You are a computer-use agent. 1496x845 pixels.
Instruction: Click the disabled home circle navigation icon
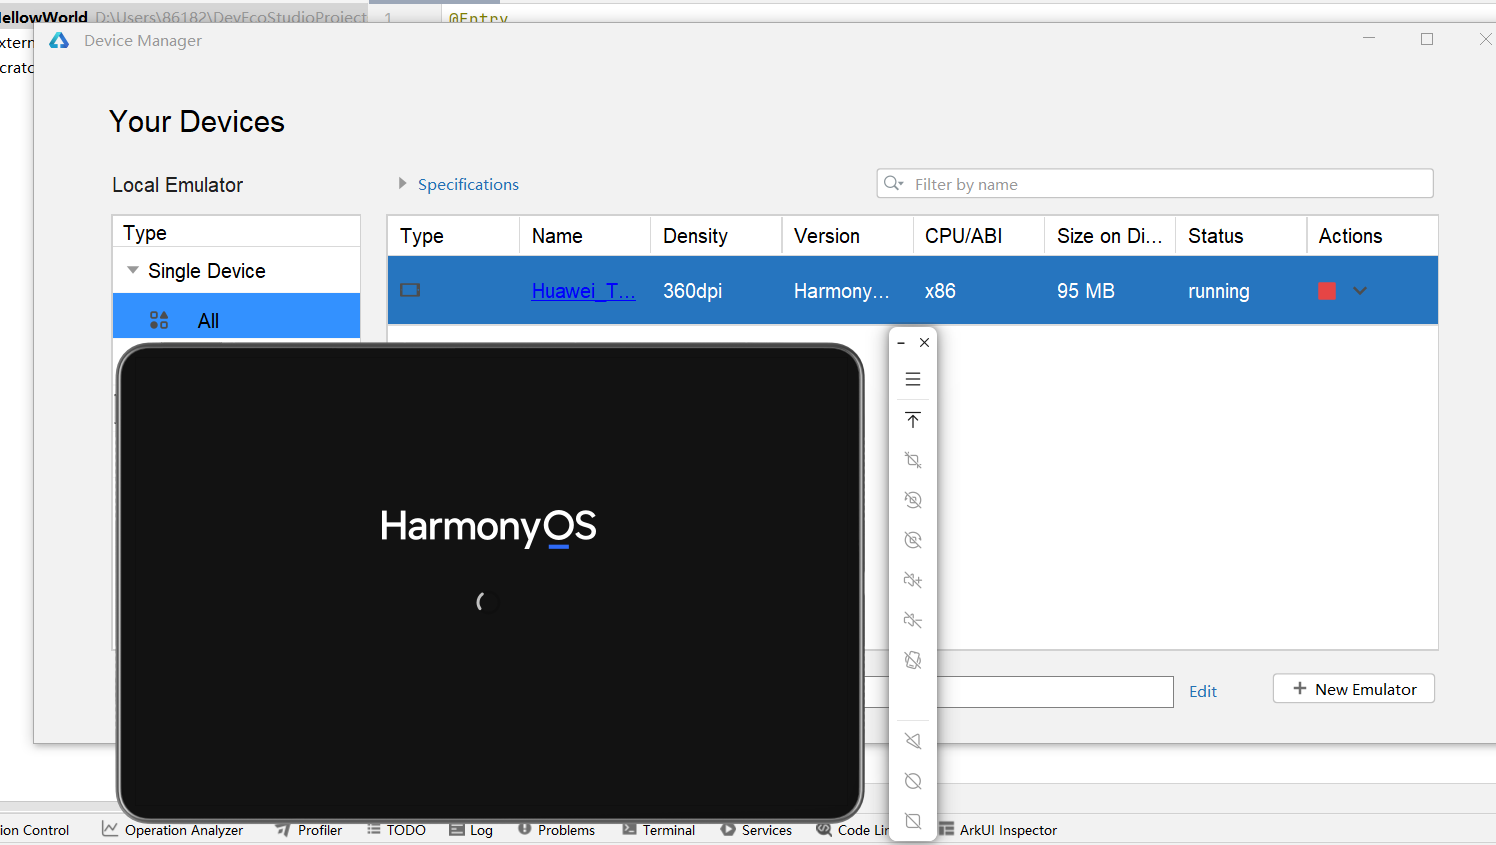(x=913, y=781)
